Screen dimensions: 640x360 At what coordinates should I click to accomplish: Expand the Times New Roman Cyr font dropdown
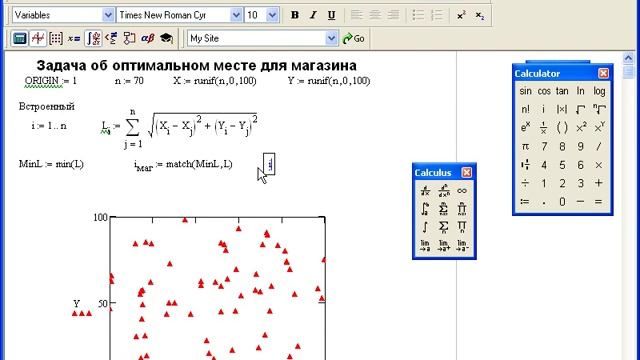pos(236,15)
